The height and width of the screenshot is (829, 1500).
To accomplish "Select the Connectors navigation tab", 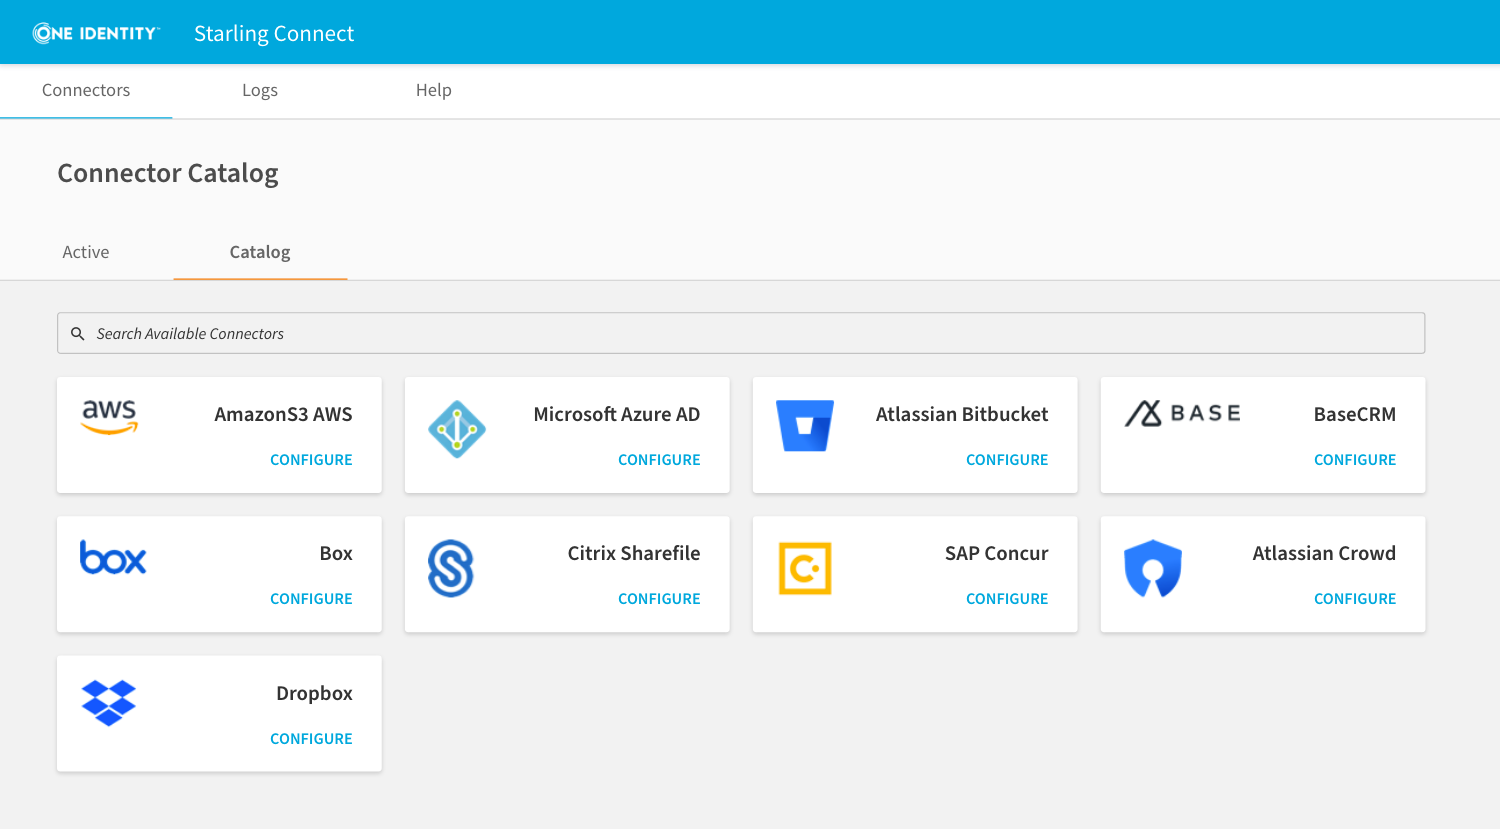I will point(86,90).
